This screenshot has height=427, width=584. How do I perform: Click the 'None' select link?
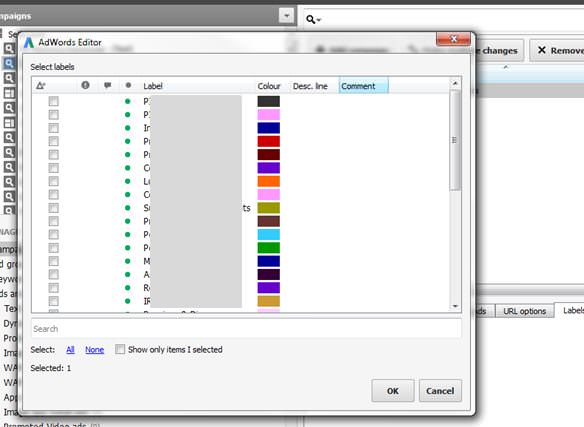pos(95,349)
